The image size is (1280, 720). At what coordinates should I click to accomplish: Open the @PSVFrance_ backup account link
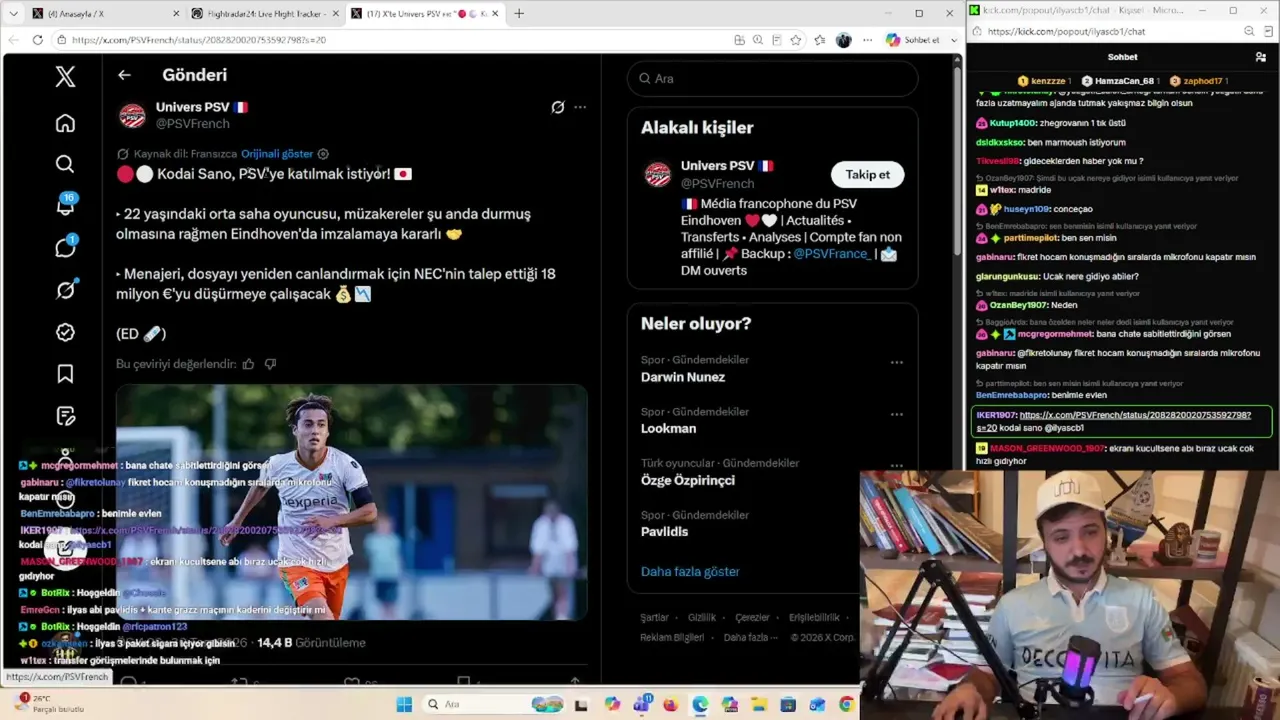(834, 254)
